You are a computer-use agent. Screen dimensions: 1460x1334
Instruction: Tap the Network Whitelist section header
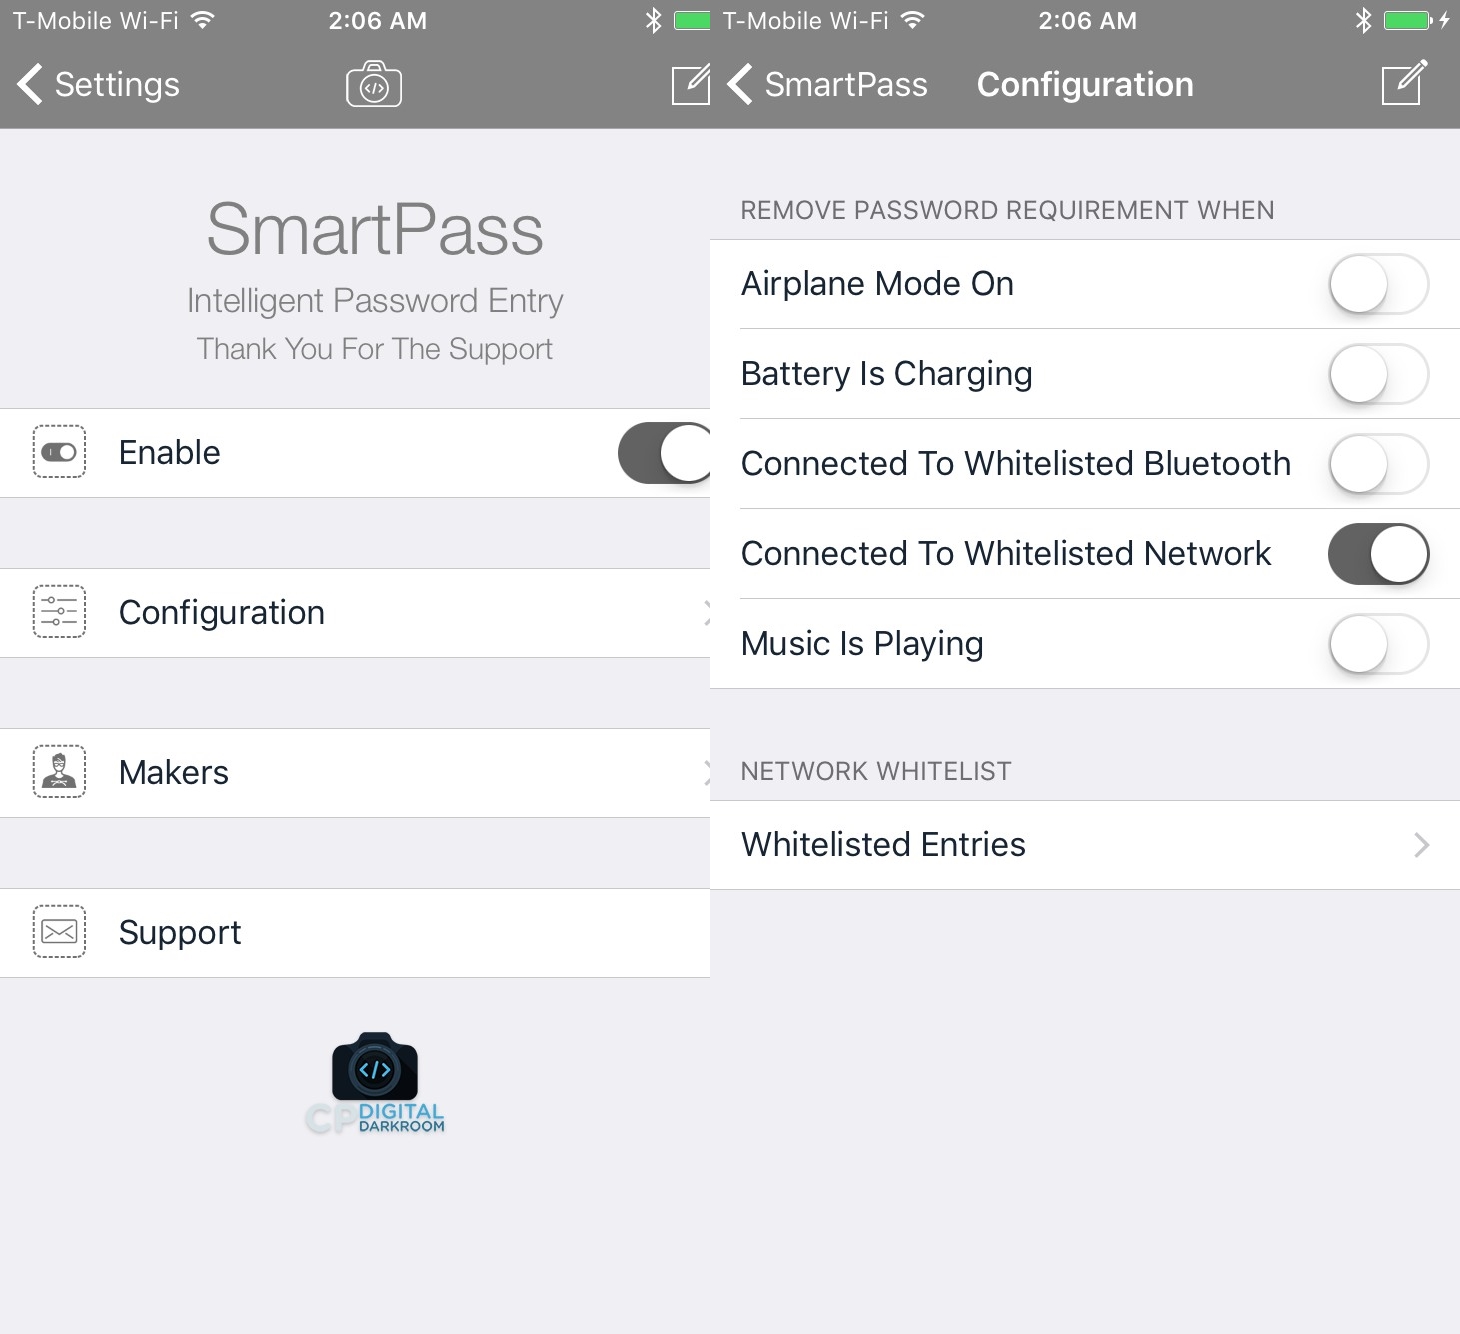tap(876, 771)
